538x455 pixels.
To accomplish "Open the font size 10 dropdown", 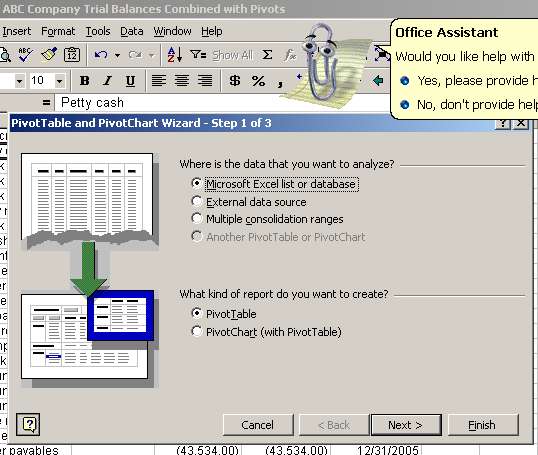I will point(59,81).
